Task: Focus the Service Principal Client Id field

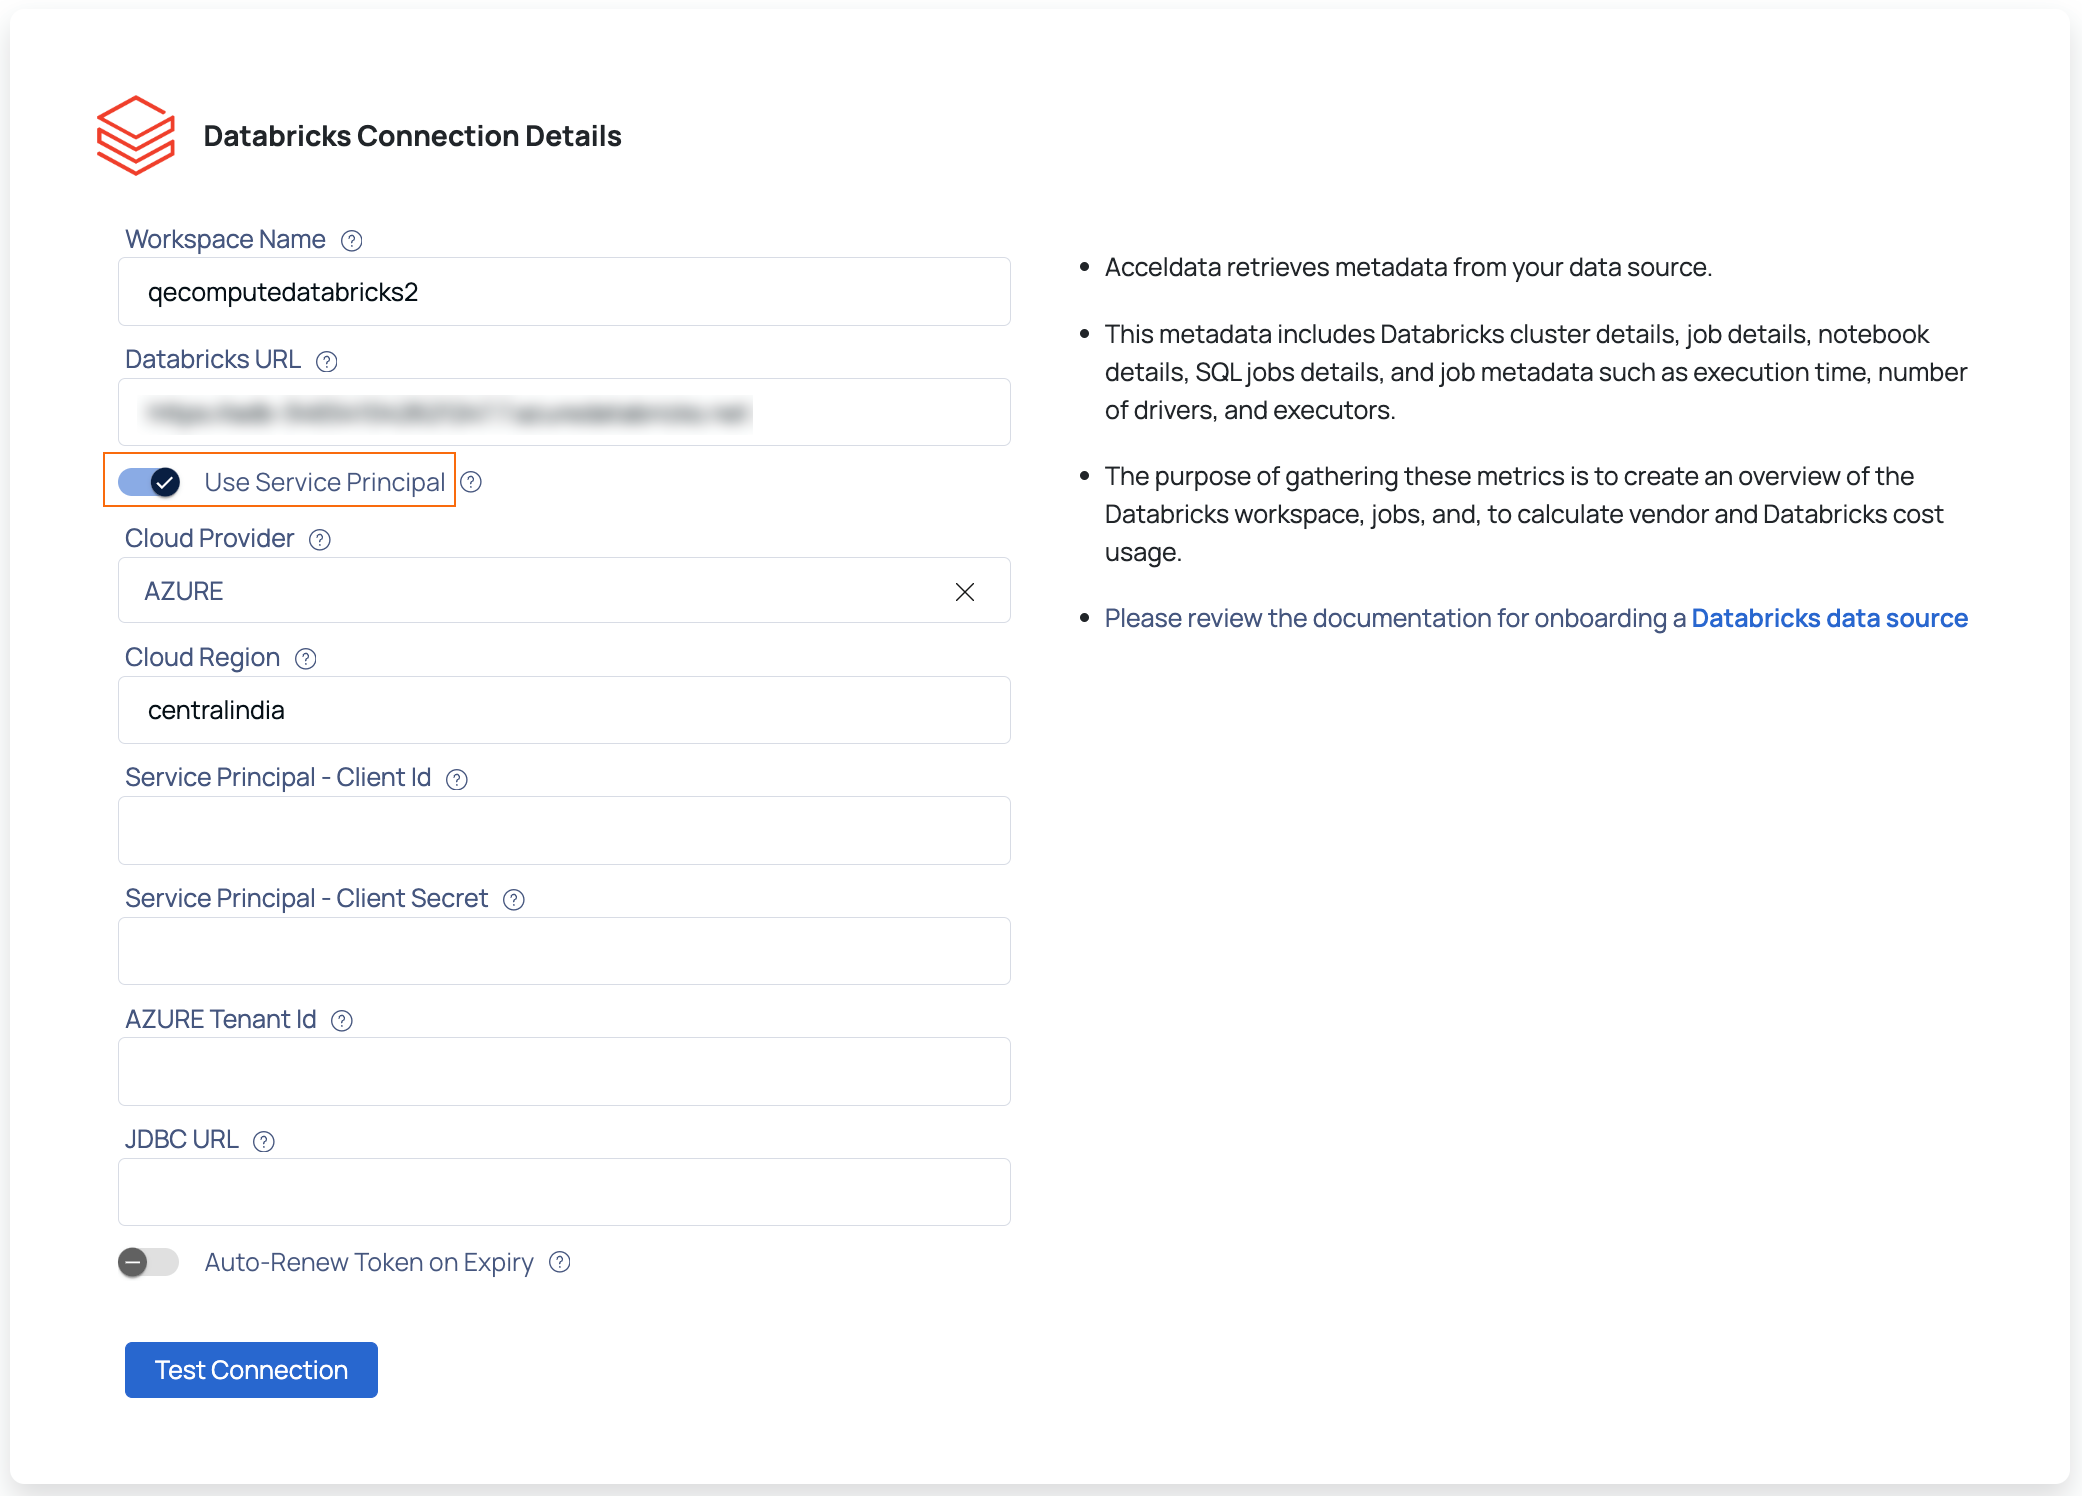Action: tap(564, 831)
